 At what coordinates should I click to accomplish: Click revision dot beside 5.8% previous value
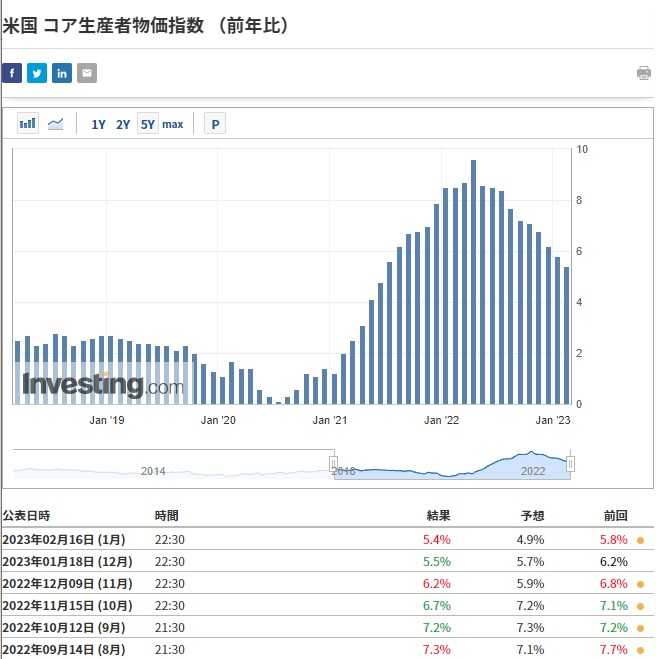tap(640, 540)
